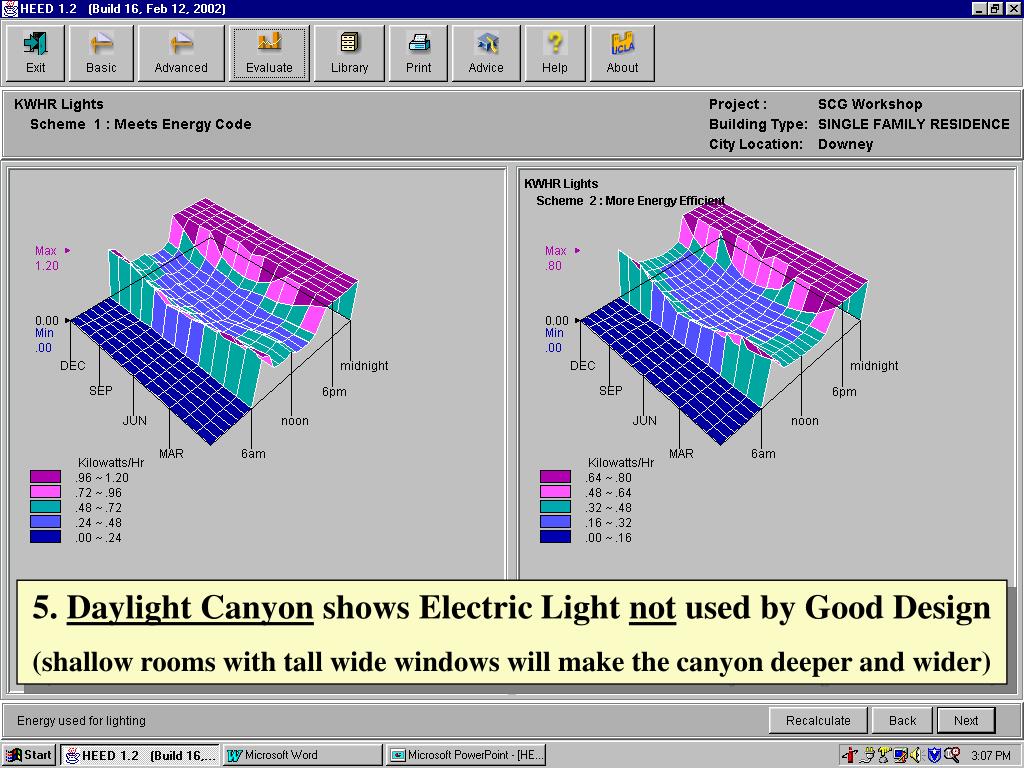
Task: Click the 'Downey' city location value
Action: tap(845, 144)
